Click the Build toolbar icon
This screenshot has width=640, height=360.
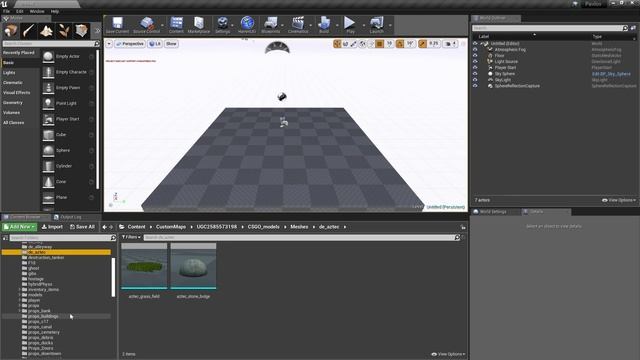324,25
